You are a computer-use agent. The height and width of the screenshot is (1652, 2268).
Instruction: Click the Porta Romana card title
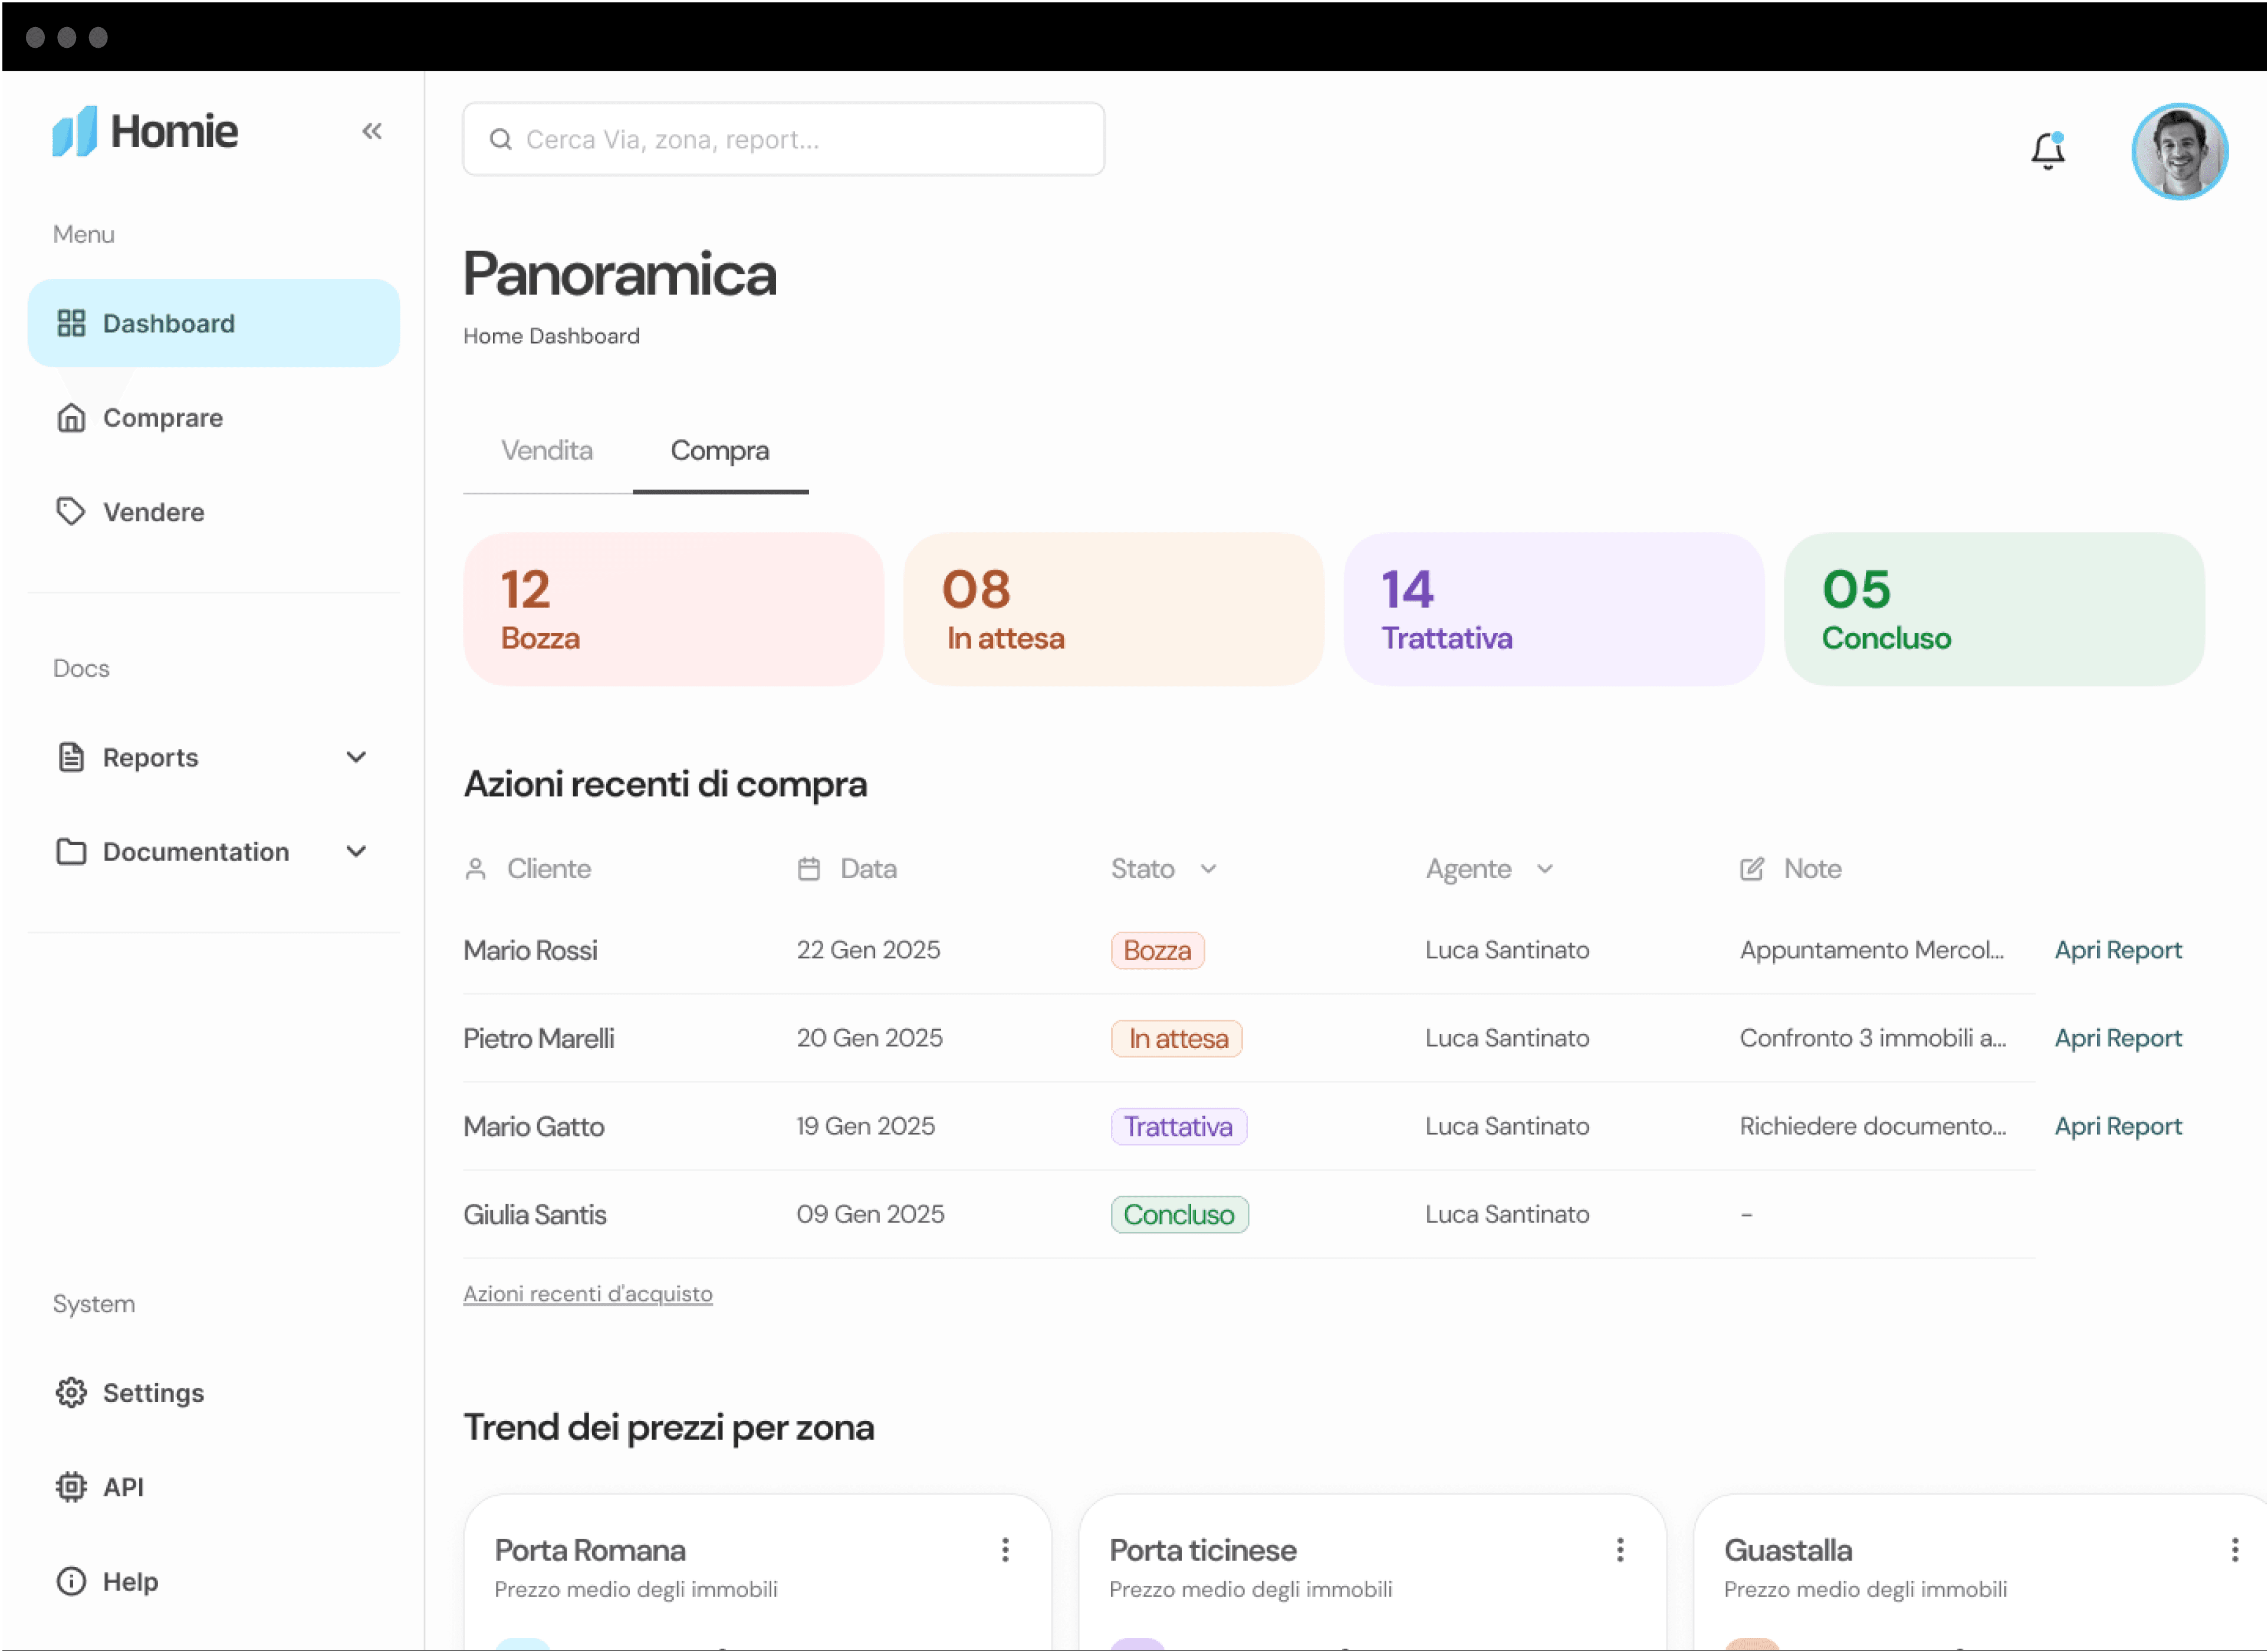pos(590,1550)
